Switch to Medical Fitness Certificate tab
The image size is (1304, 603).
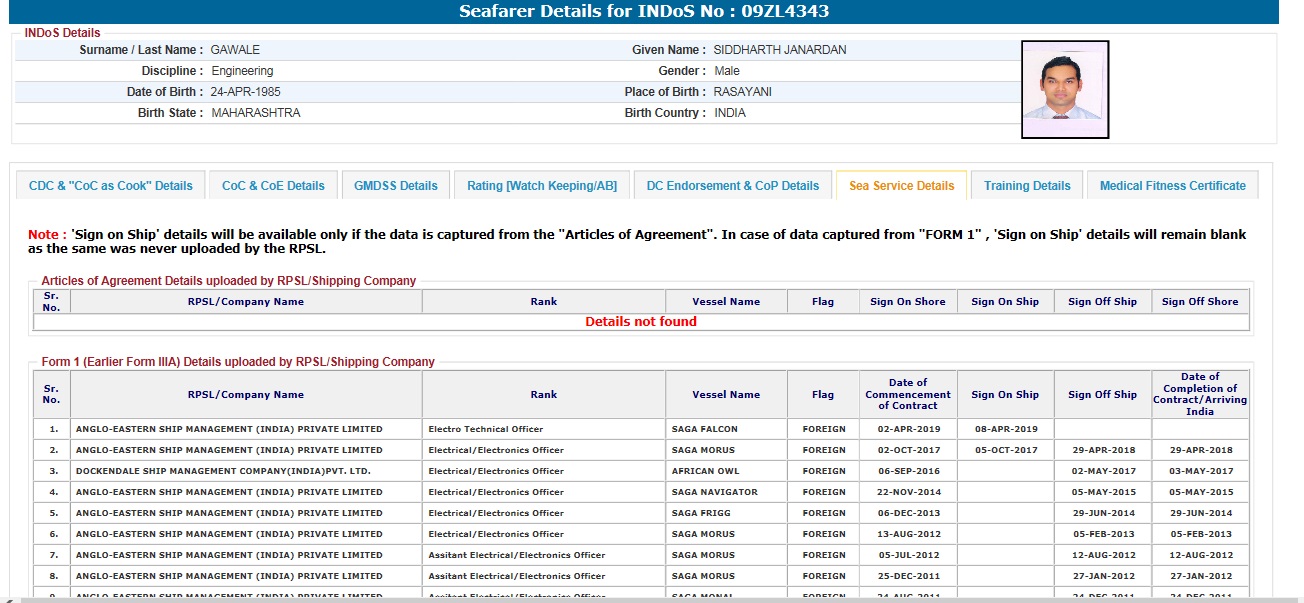tap(1172, 186)
